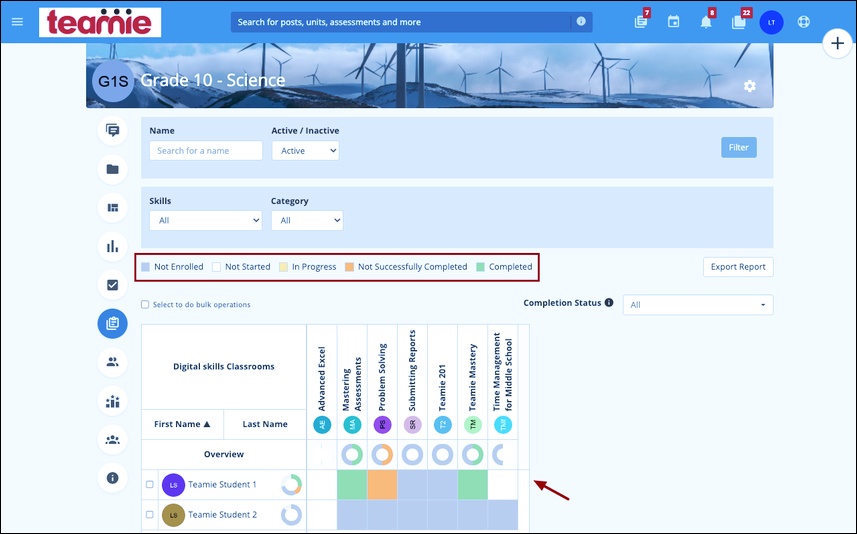This screenshot has height=534, width=857.
Task: Open the Category dropdown
Action: click(307, 220)
